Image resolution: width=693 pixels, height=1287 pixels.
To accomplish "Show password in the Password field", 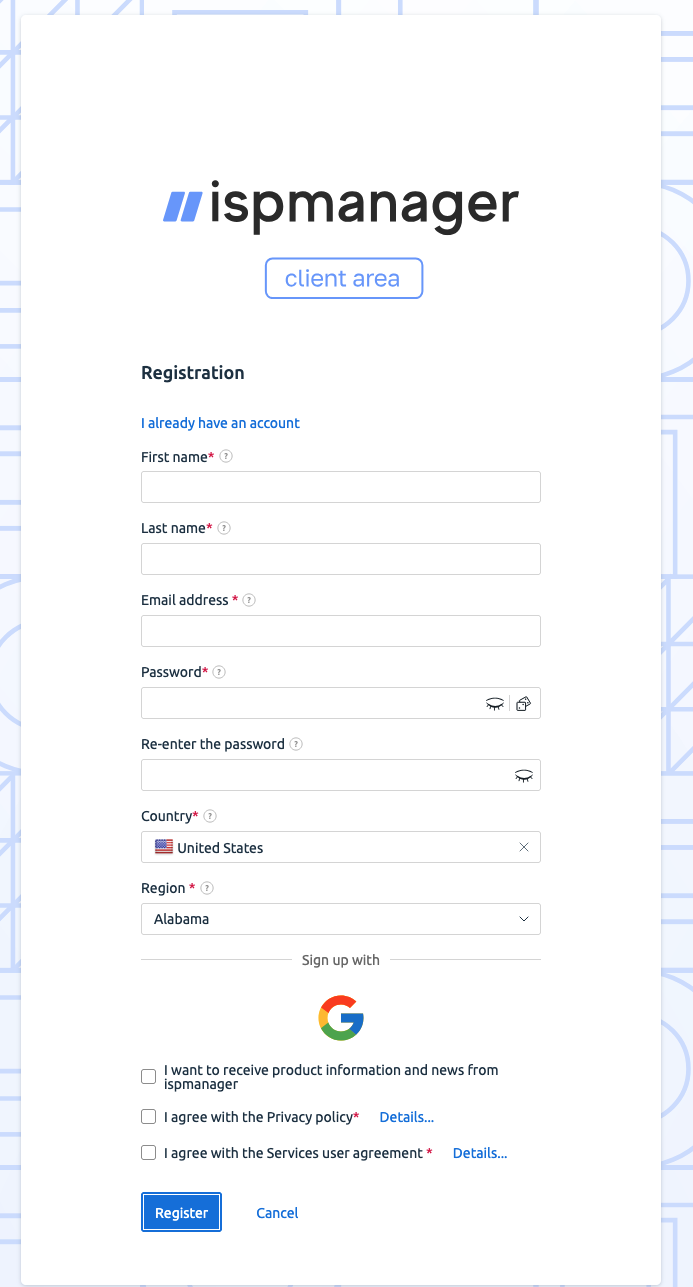I will point(494,704).
